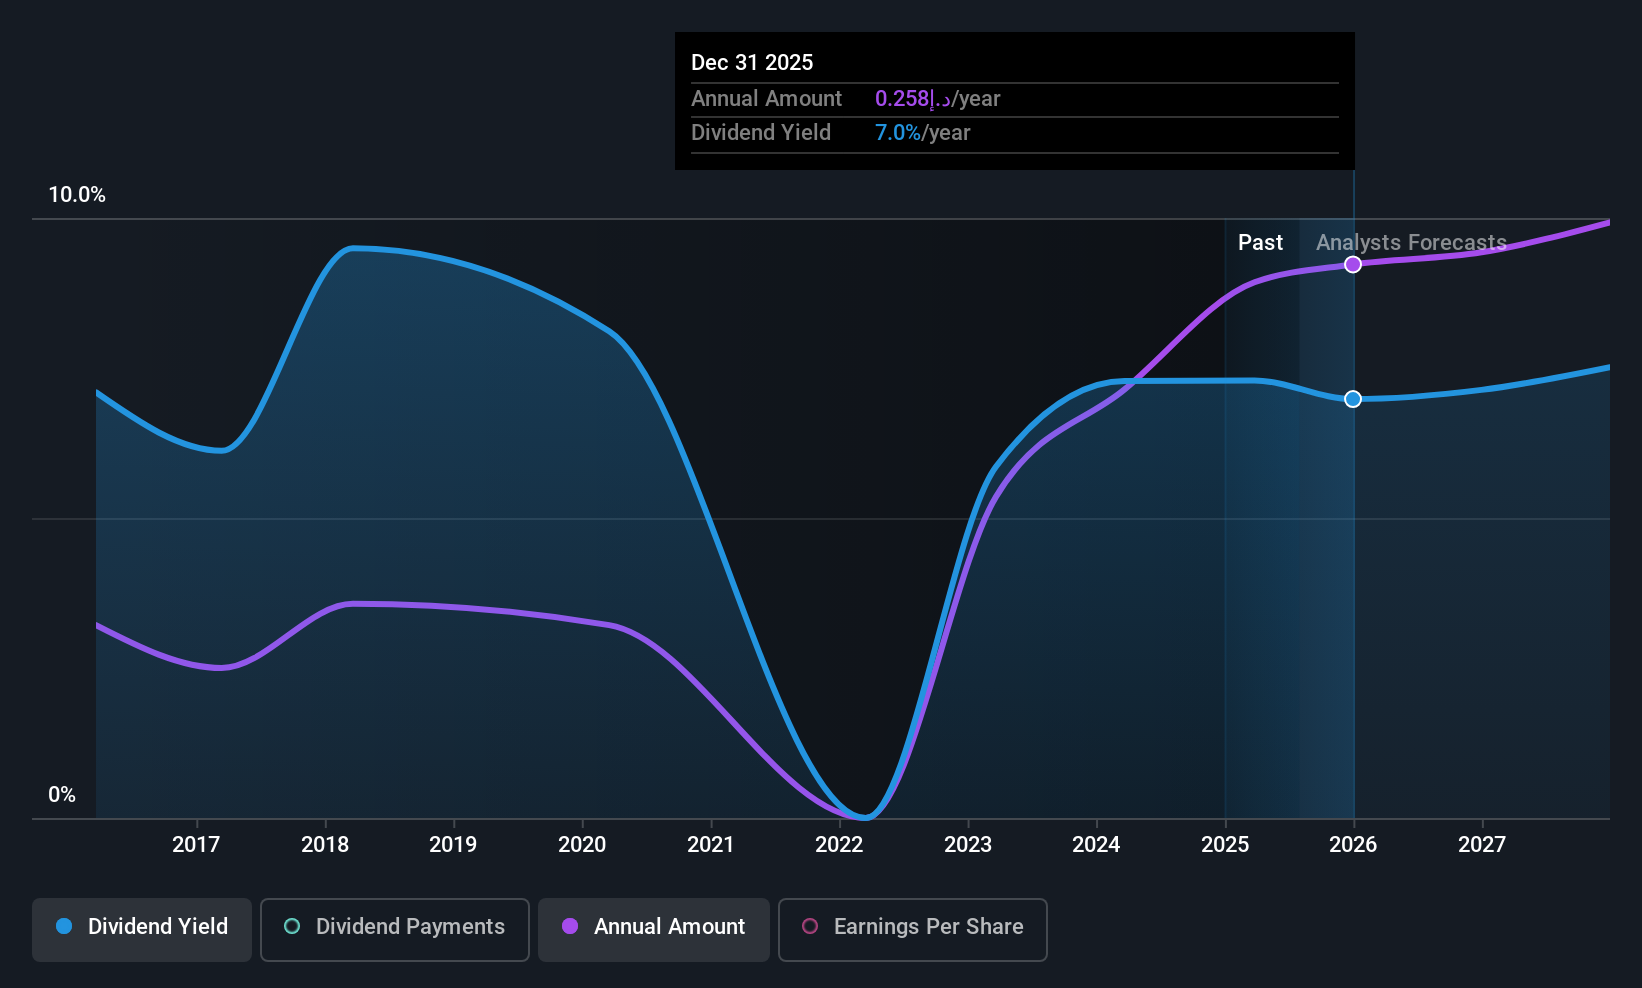Viewport: 1642px width, 988px height.
Task: Click the 2017 x-axis year label
Action: coord(196,845)
